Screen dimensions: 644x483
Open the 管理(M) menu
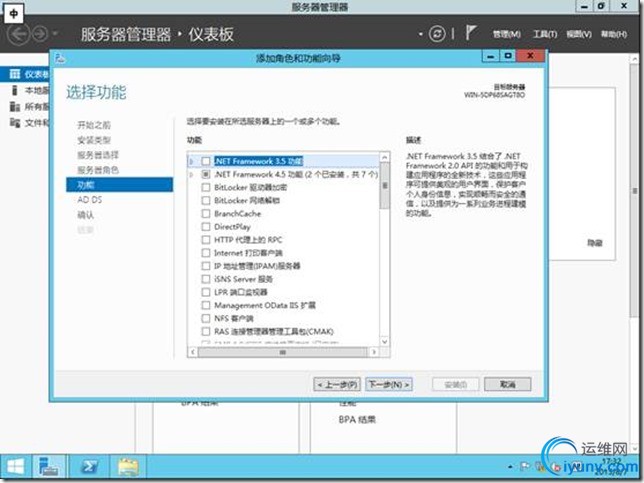click(507, 34)
